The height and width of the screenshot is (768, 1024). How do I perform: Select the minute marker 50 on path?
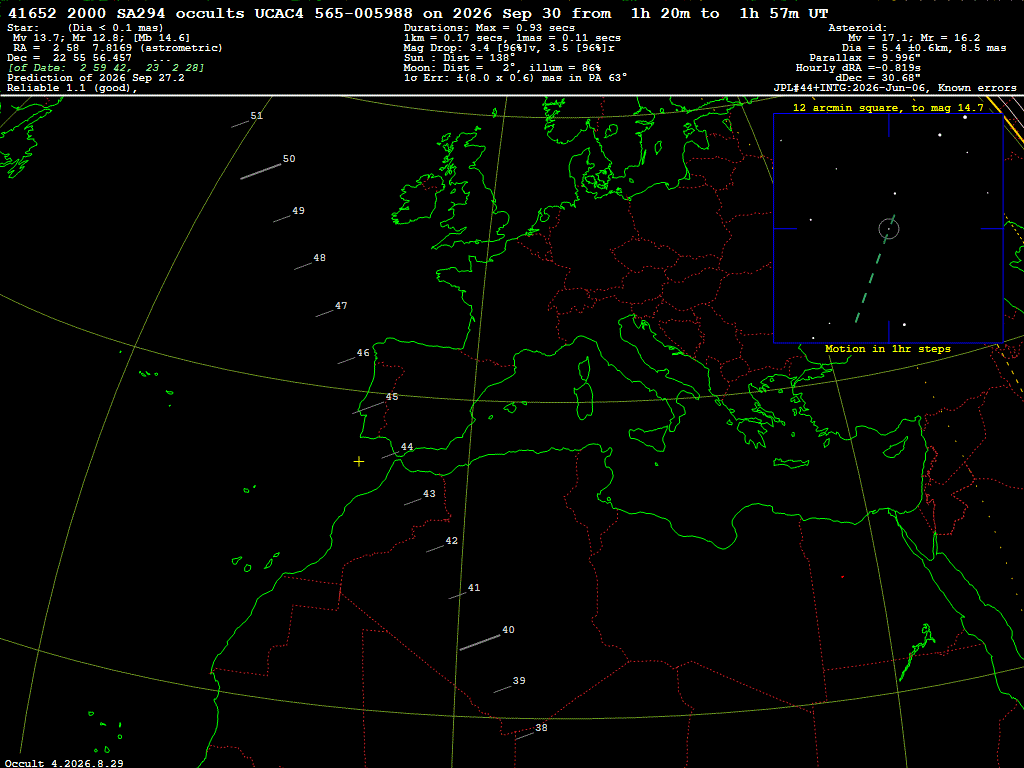[289, 159]
